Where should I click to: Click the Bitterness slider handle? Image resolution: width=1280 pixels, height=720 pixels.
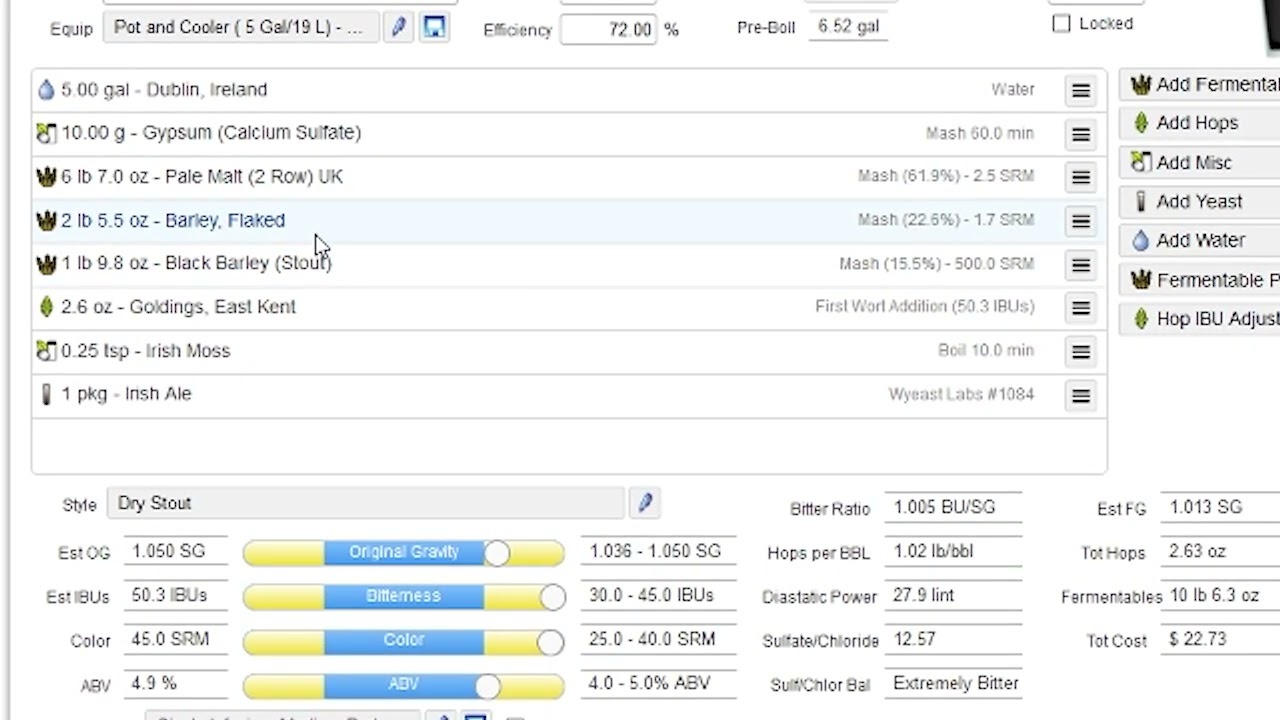(x=552, y=597)
